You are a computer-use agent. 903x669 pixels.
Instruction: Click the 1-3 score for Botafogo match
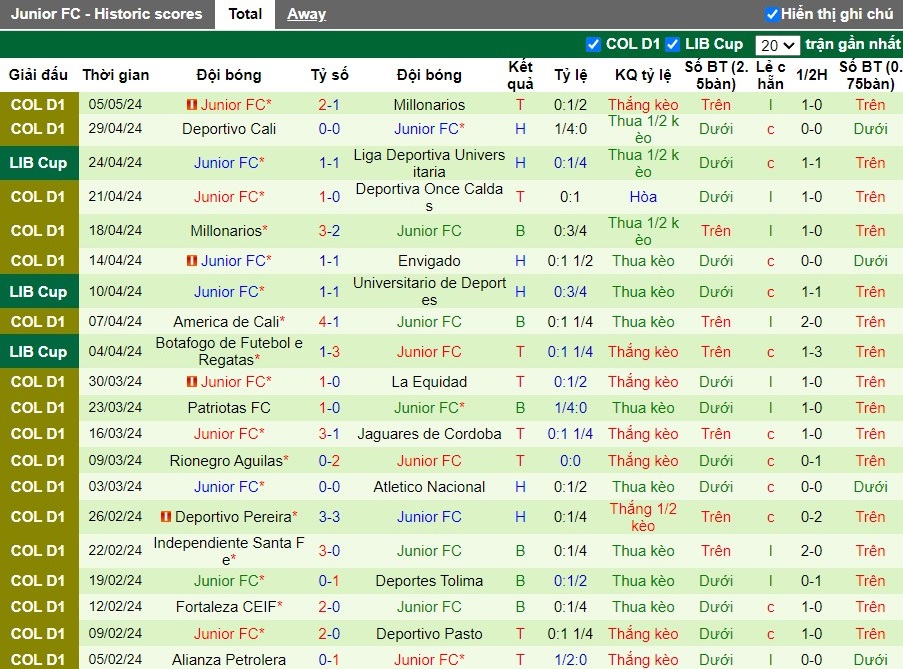[x=329, y=352]
